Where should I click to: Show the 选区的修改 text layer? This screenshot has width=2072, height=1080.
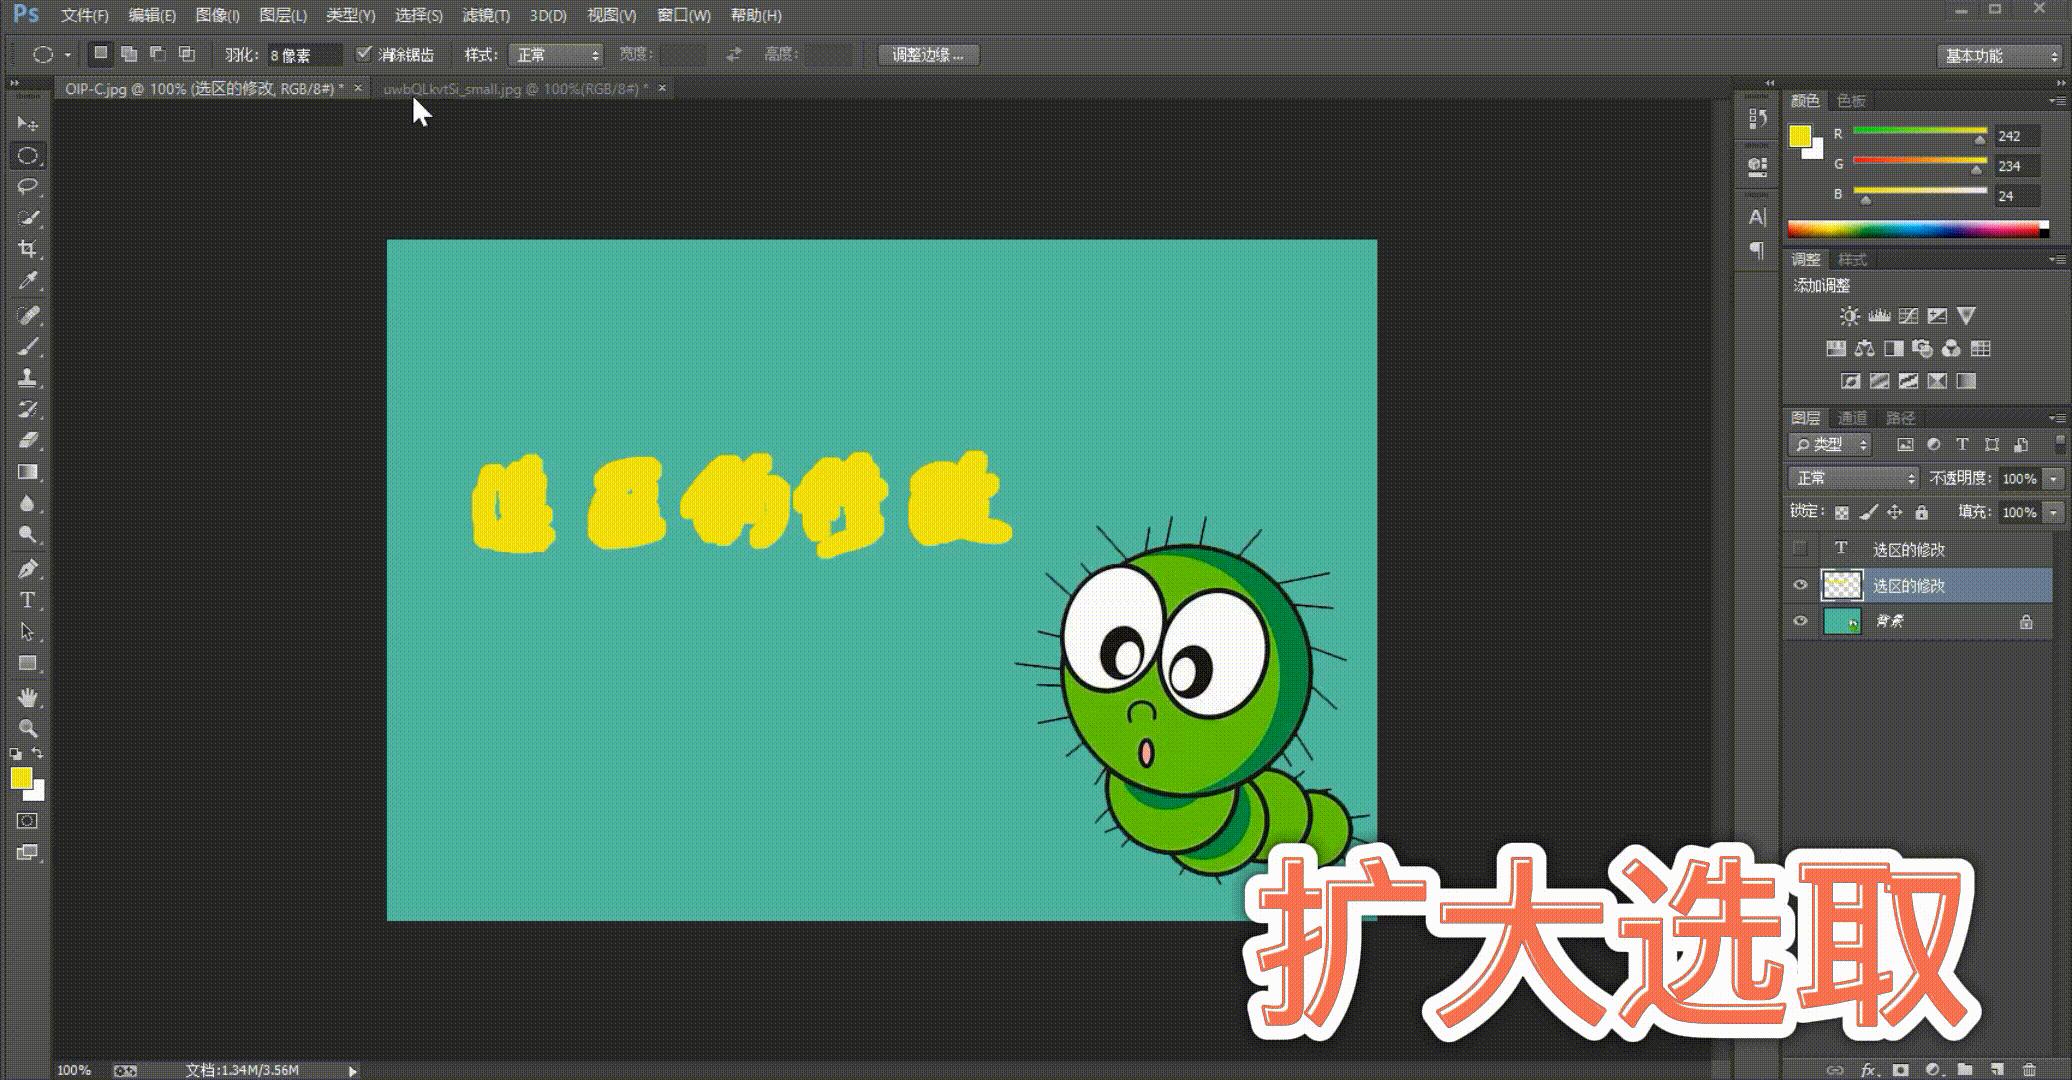tap(1800, 548)
